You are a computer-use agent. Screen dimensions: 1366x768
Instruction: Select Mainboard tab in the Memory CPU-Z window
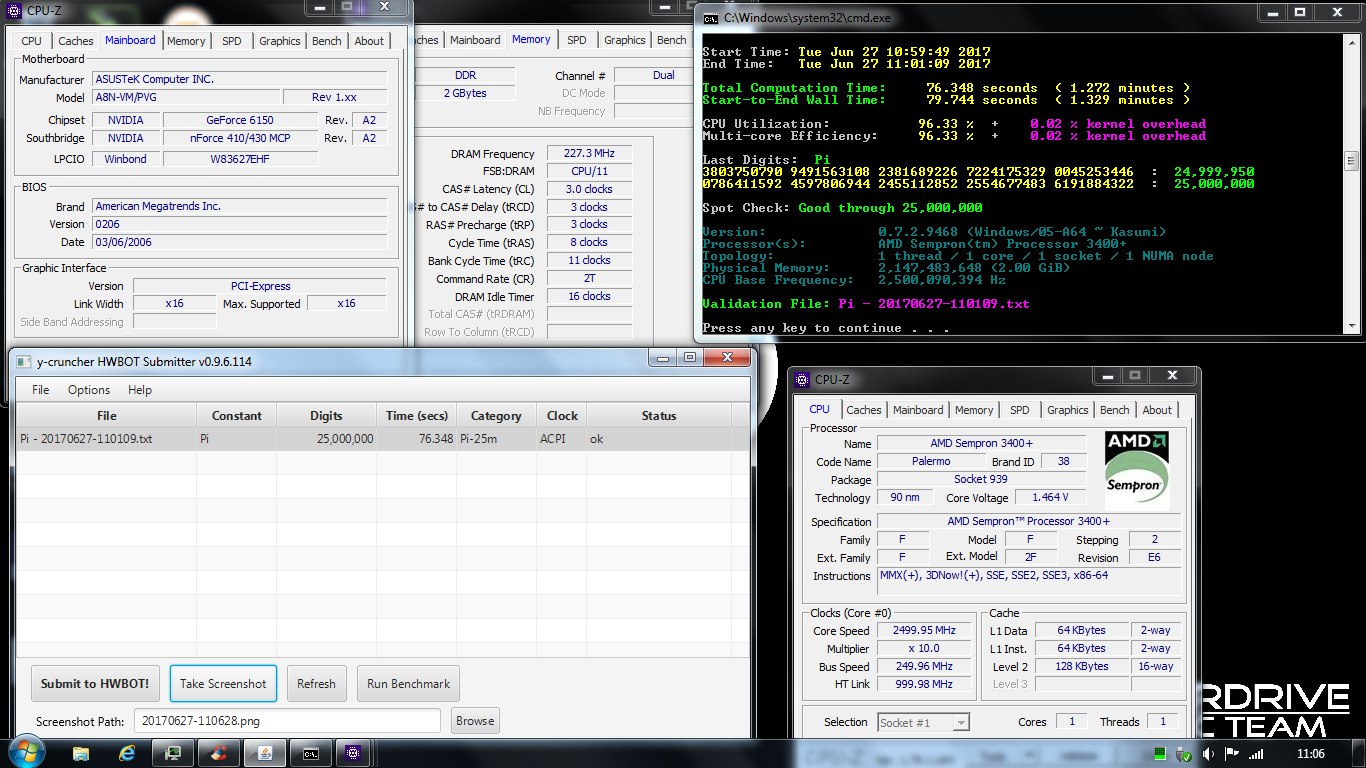click(475, 40)
